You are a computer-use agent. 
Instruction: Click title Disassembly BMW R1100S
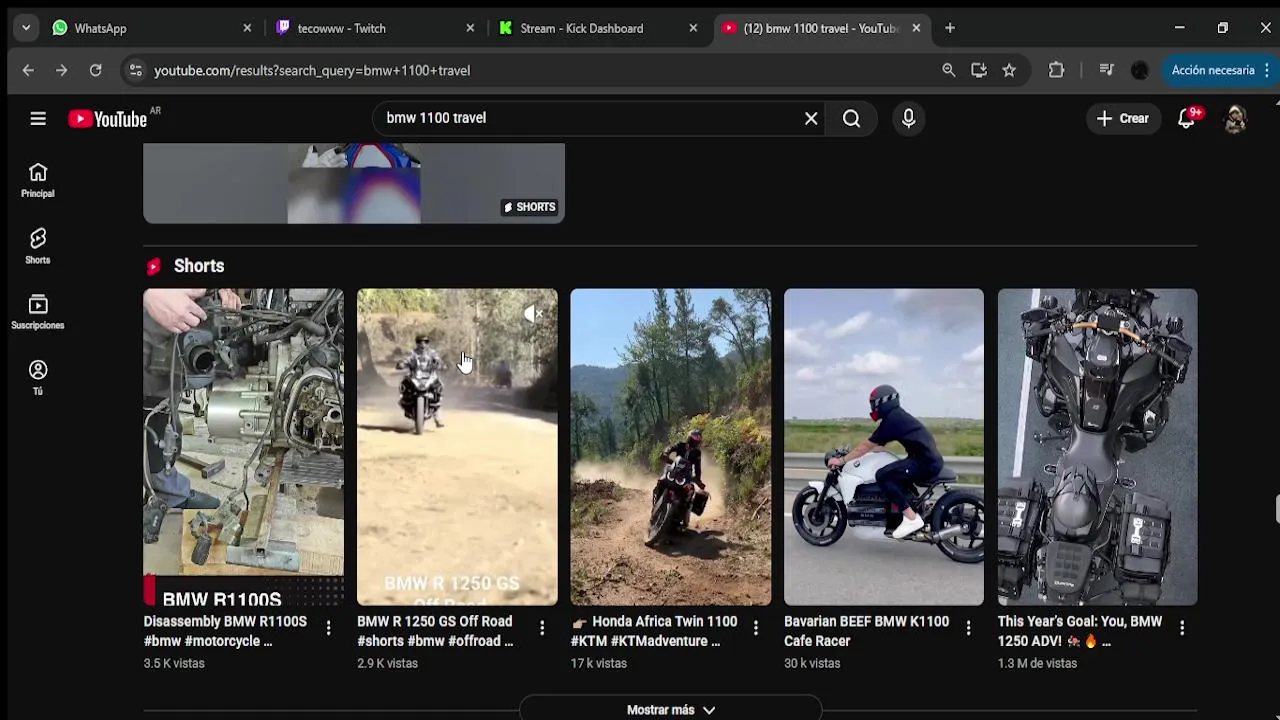coord(225,631)
